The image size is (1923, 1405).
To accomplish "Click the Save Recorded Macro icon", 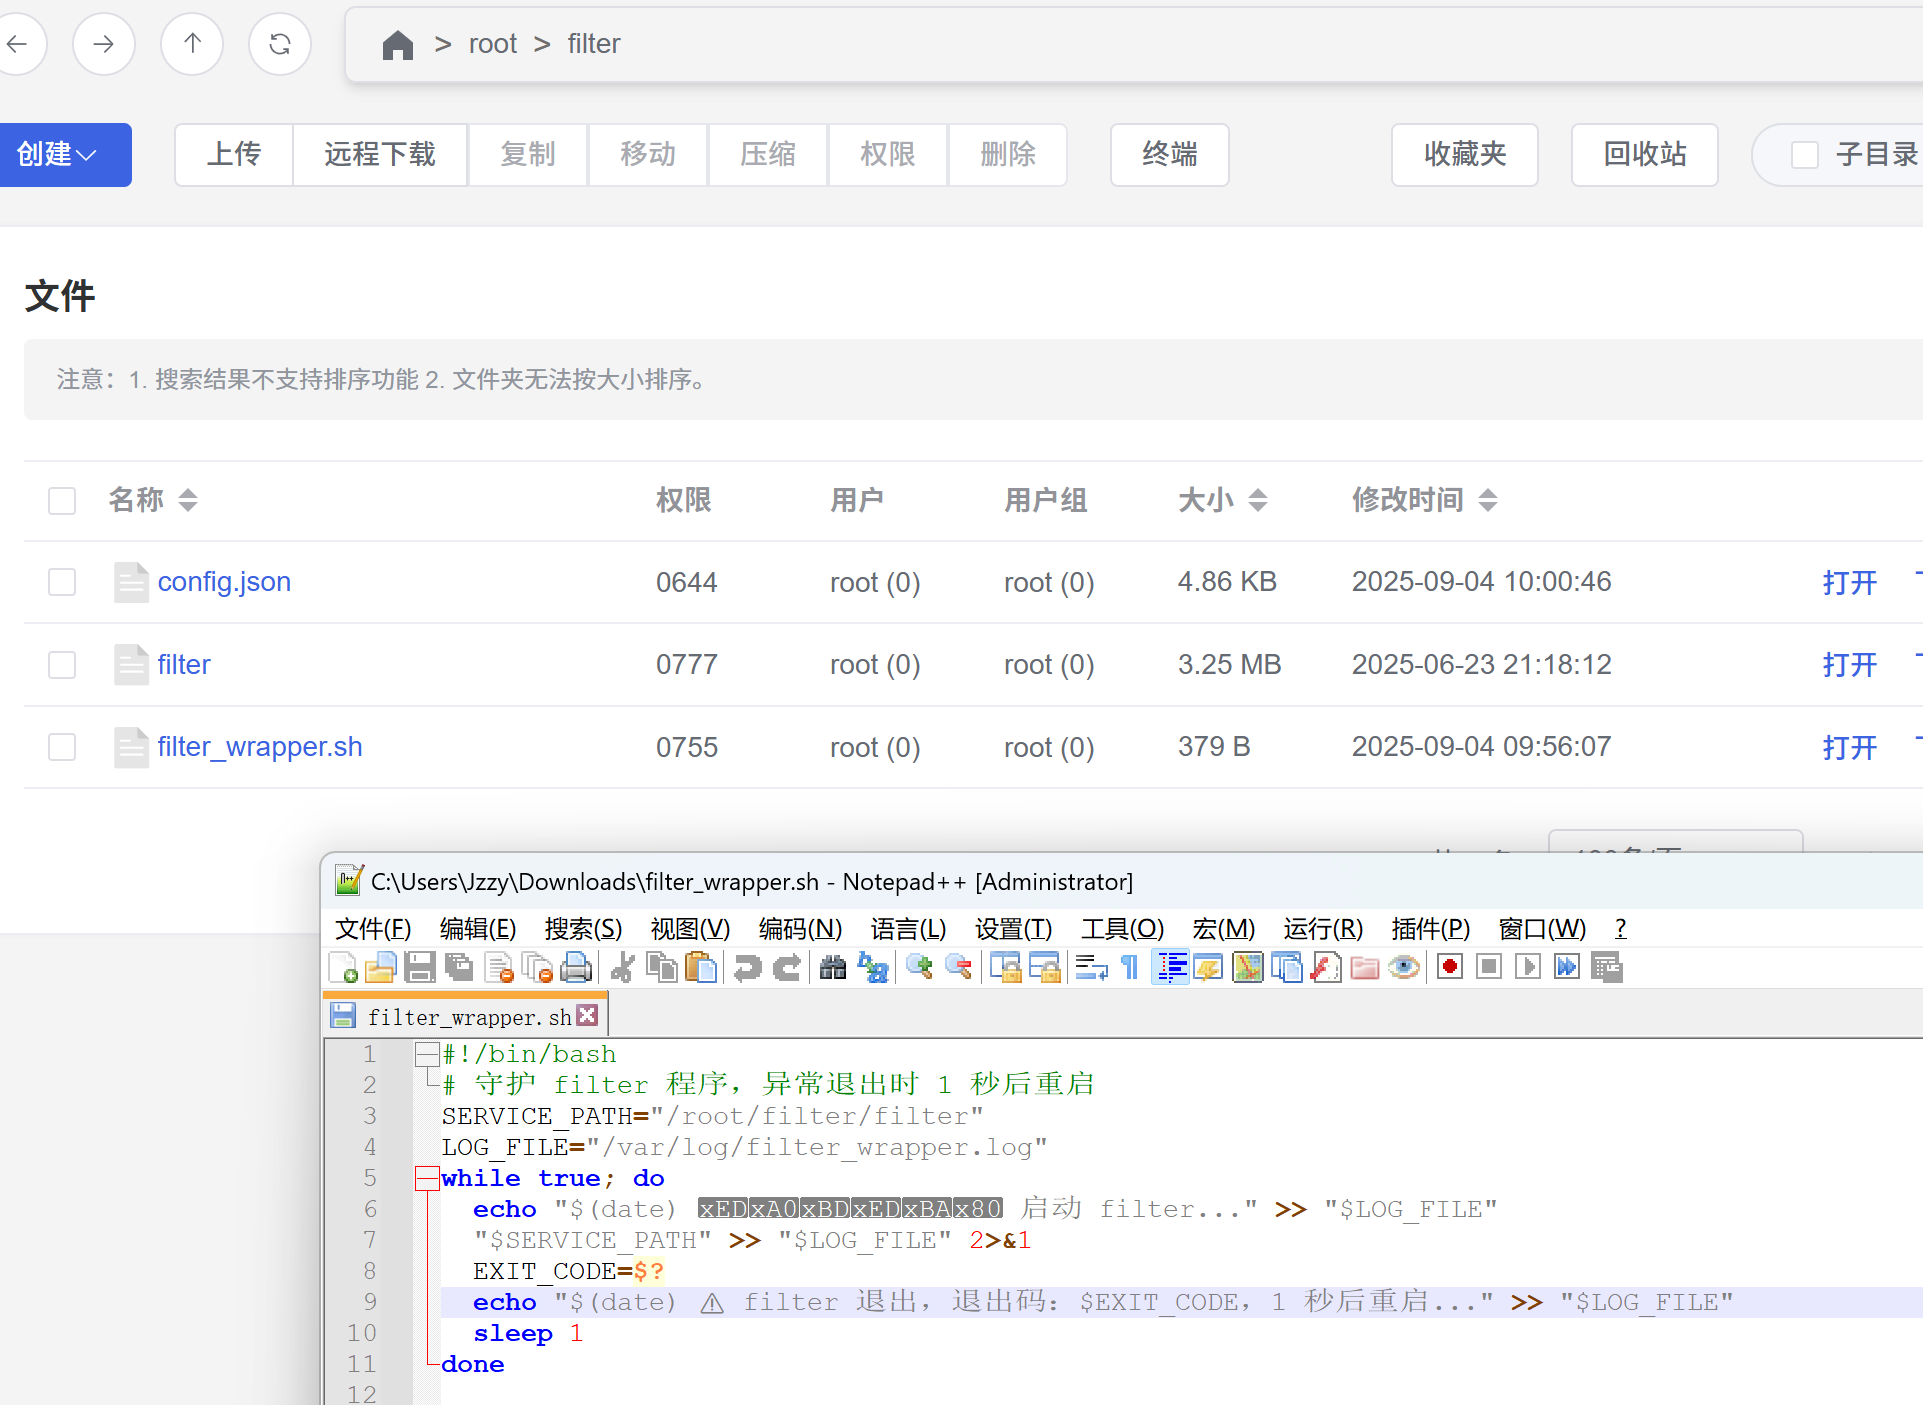I will pyautogui.click(x=1607, y=967).
